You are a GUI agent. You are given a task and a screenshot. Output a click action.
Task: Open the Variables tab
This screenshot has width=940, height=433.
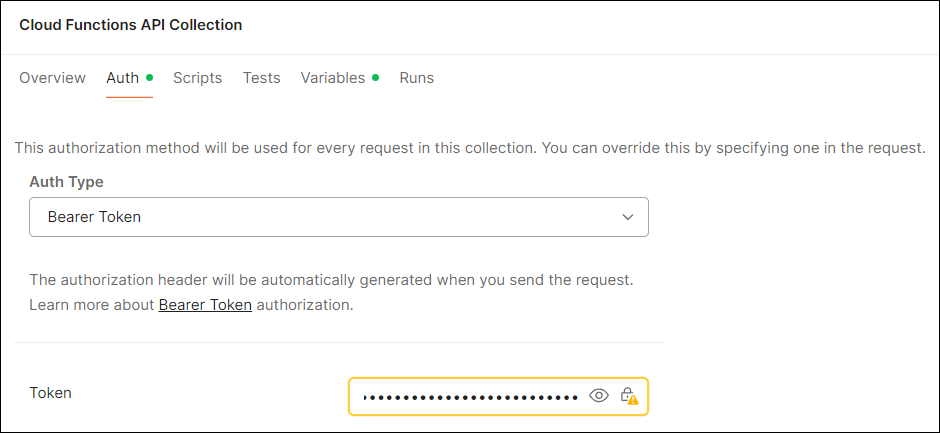pos(332,78)
